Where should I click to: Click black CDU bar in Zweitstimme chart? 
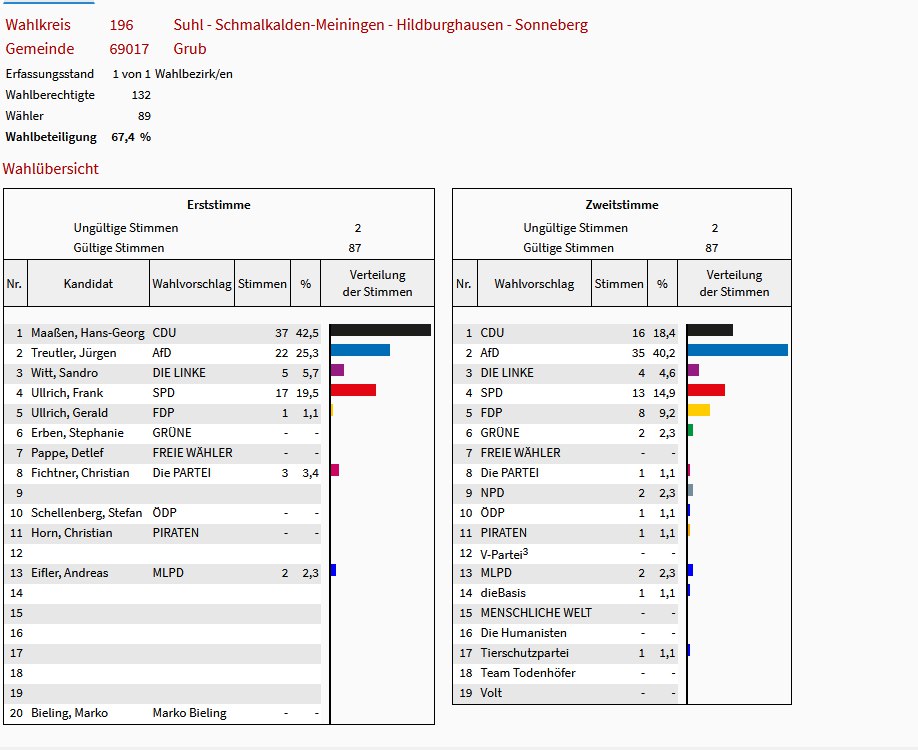click(x=710, y=330)
